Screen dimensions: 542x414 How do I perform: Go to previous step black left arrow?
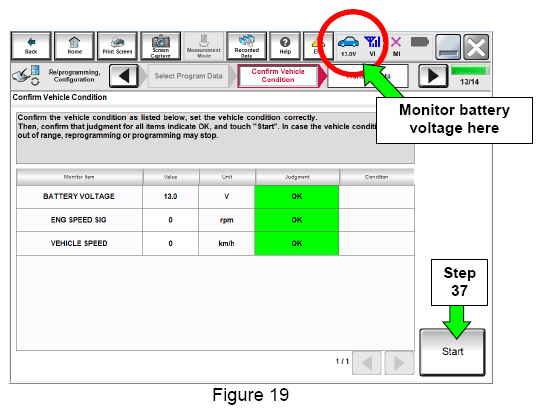pos(124,76)
